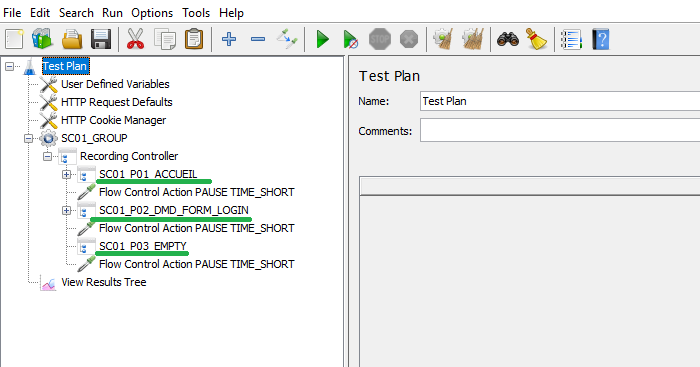
Task: Click the Clear all broom icon
Action: pyautogui.click(x=473, y=39)
